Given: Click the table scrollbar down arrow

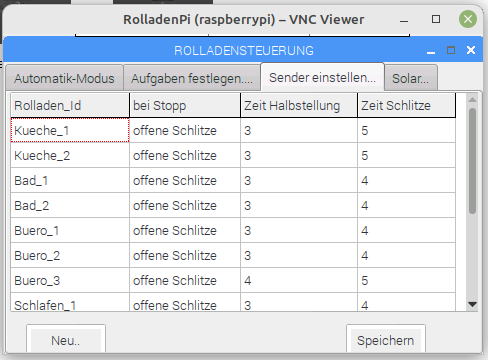Looking at the screenshot, I should (x=472, y=304).
